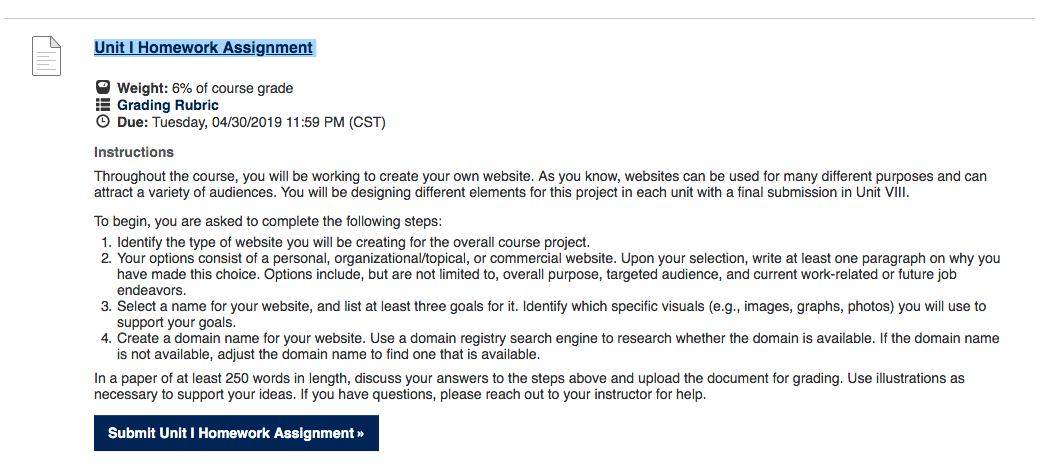The height and width of the screenshot is (468, 1055).
Task: Click the scale icon next to Weight
Action: coord(102,87)
